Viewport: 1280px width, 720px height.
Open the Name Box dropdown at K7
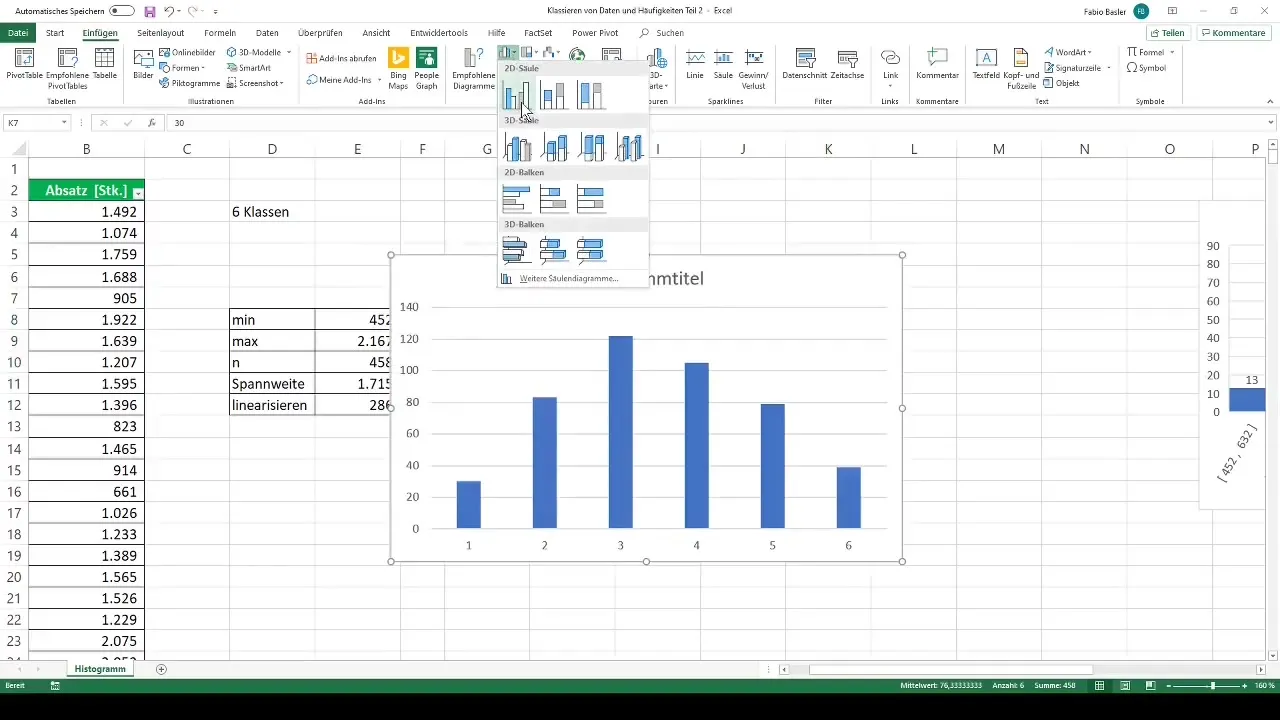tap(64, 123)
